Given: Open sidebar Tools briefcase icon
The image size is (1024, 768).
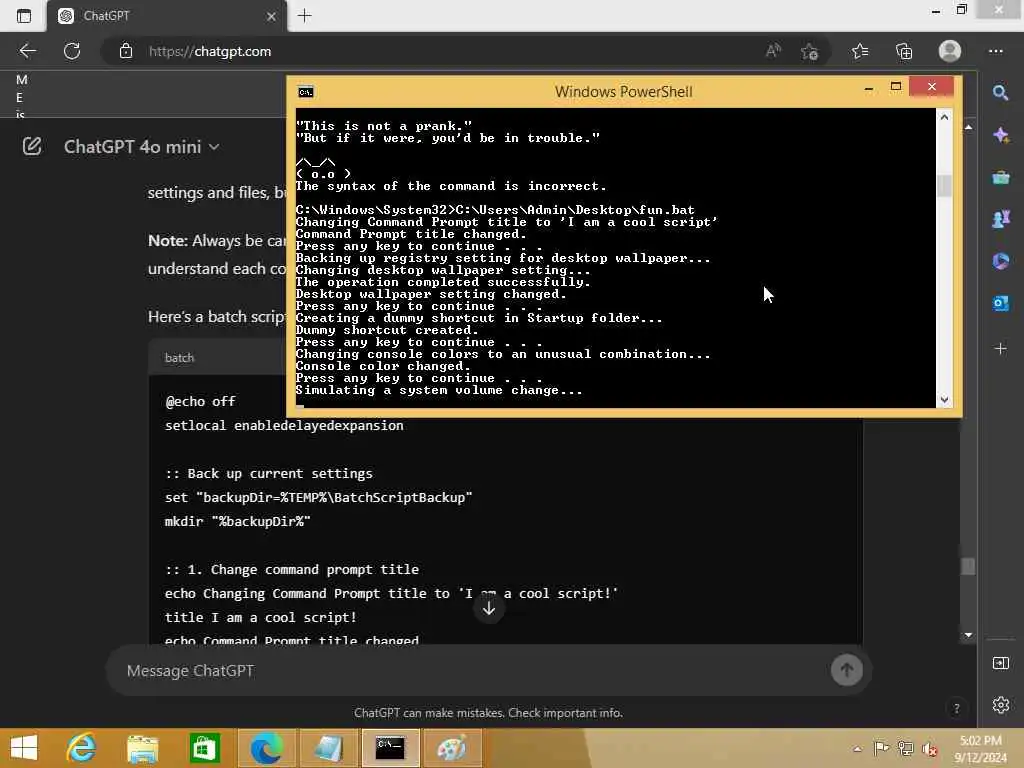Looking at the screenshot, I should point(1000,177).
